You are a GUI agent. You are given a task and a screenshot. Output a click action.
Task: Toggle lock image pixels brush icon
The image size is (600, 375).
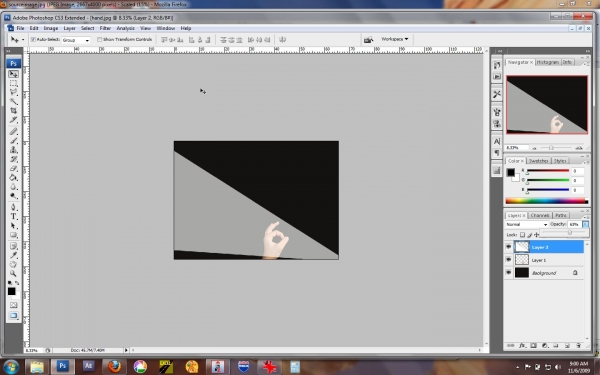[530, 235]
